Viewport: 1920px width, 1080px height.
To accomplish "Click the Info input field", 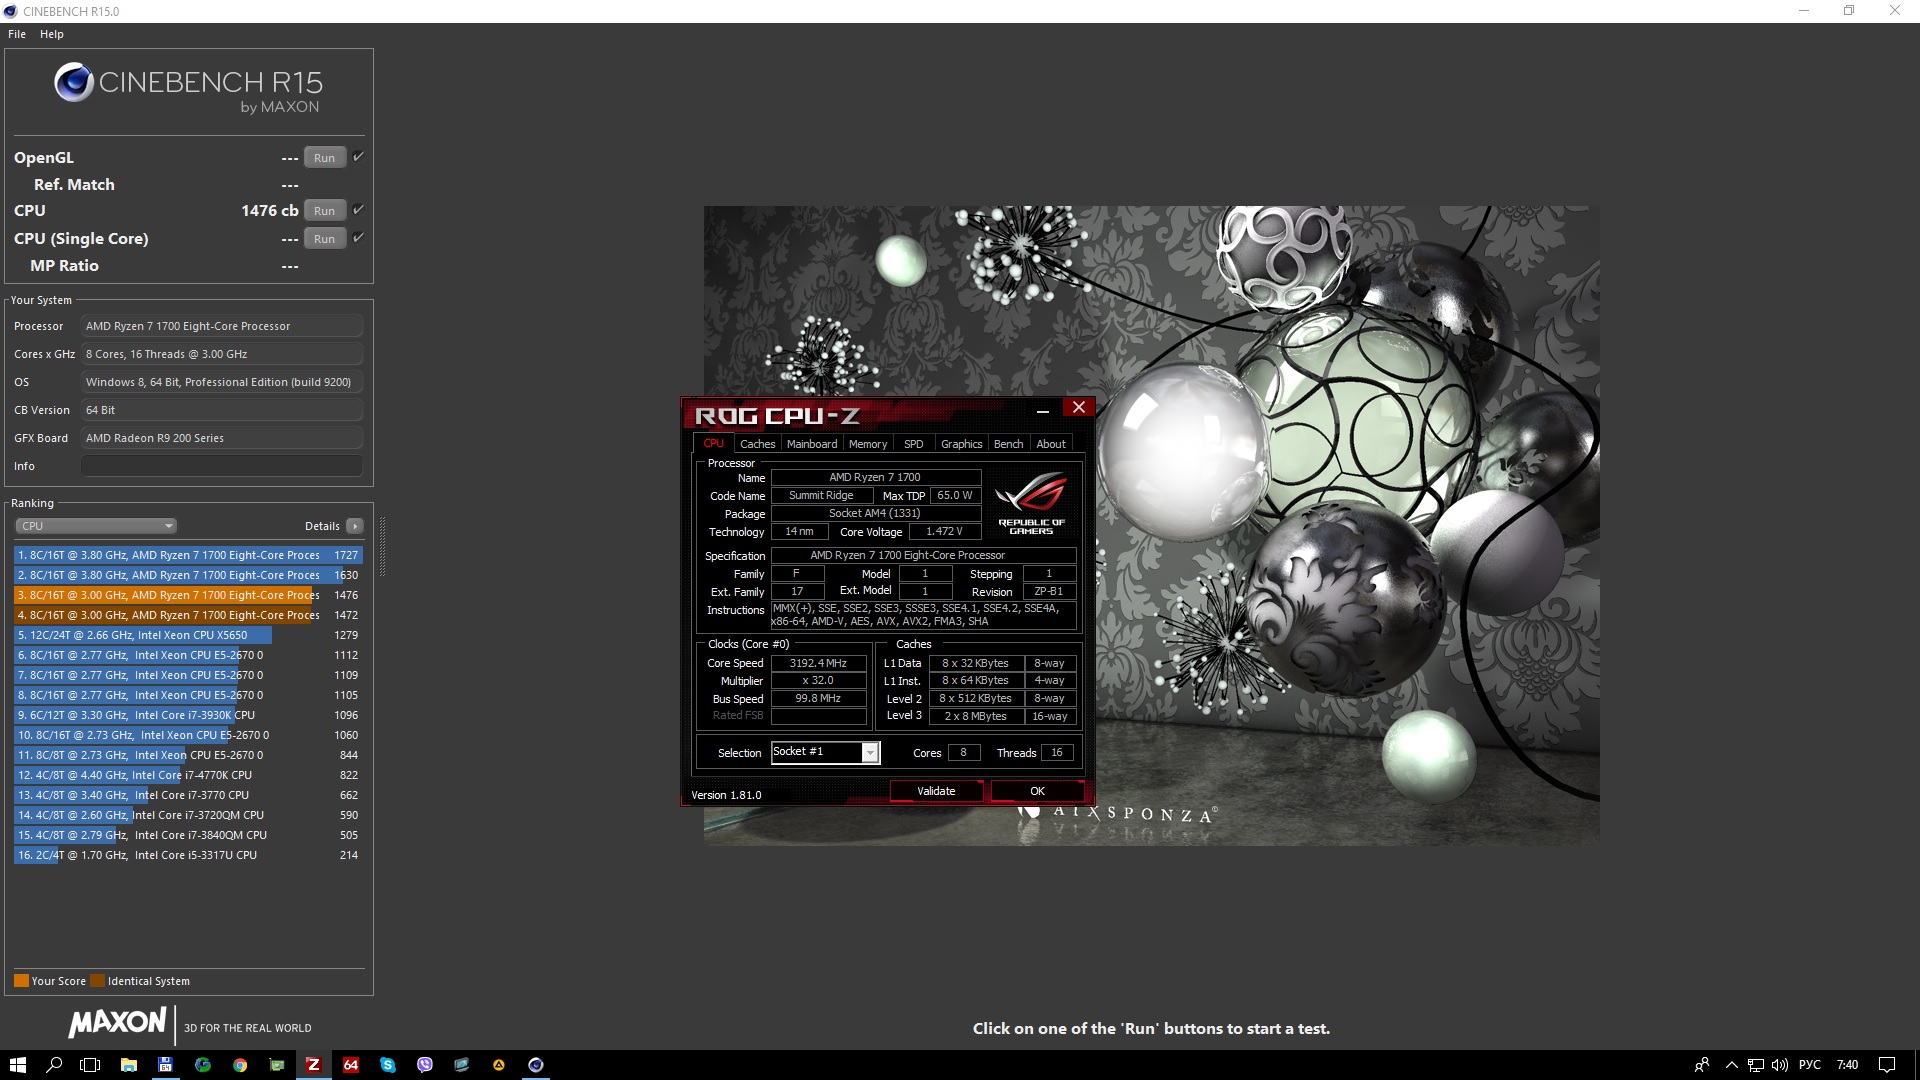I will click(221, 466).
